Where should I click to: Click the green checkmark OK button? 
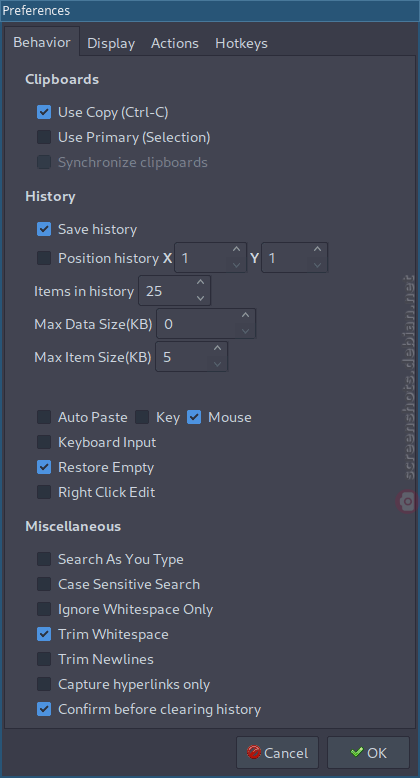pyautogui.click(x=368, y=753)
